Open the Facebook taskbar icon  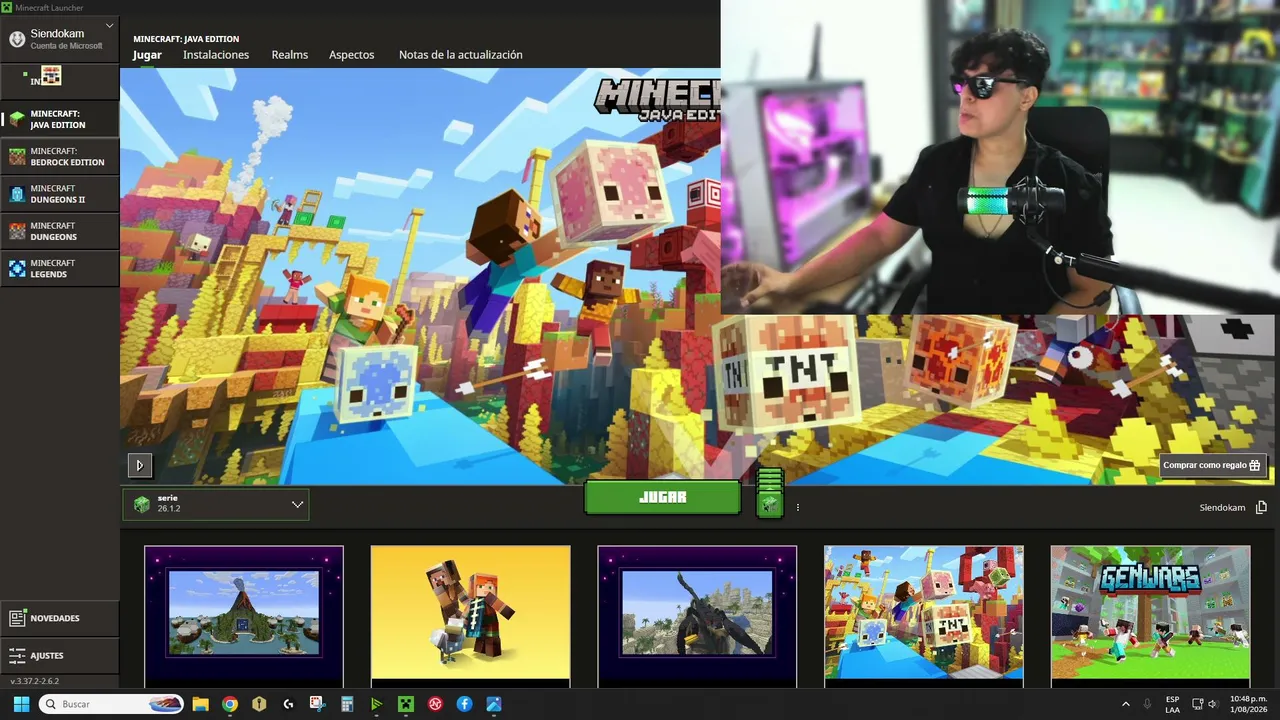[x=464, y=704]
